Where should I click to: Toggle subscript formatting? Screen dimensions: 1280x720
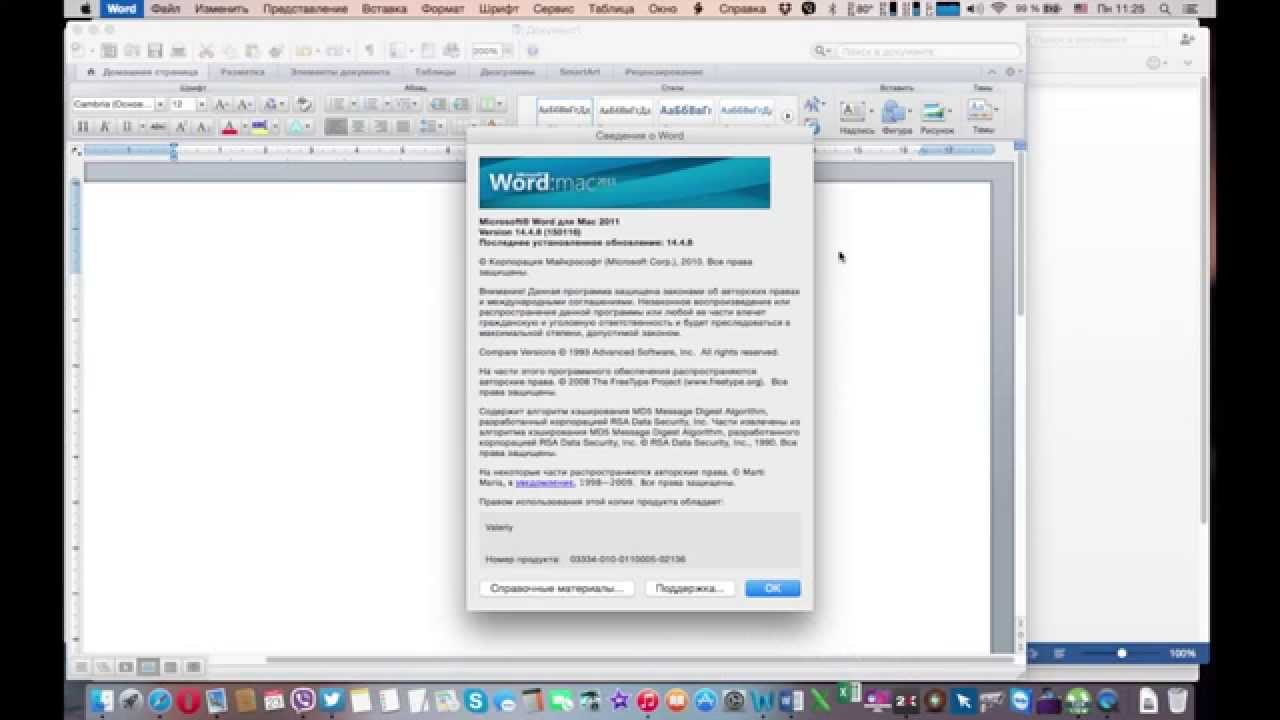[203, 127]
